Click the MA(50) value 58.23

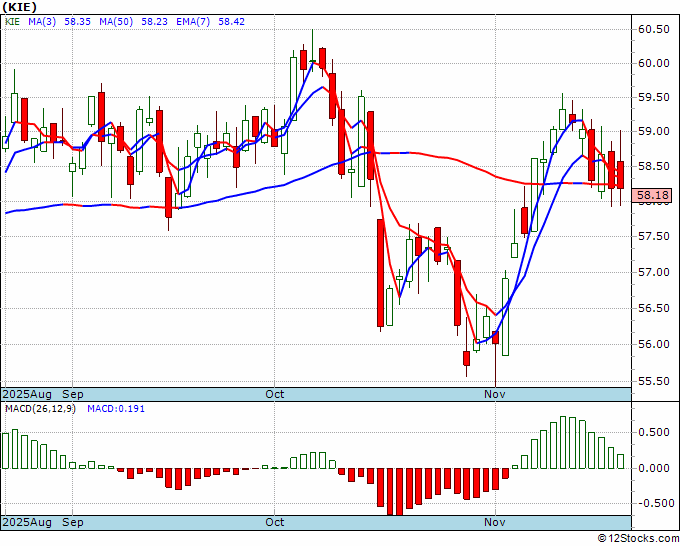click(154, 22)
